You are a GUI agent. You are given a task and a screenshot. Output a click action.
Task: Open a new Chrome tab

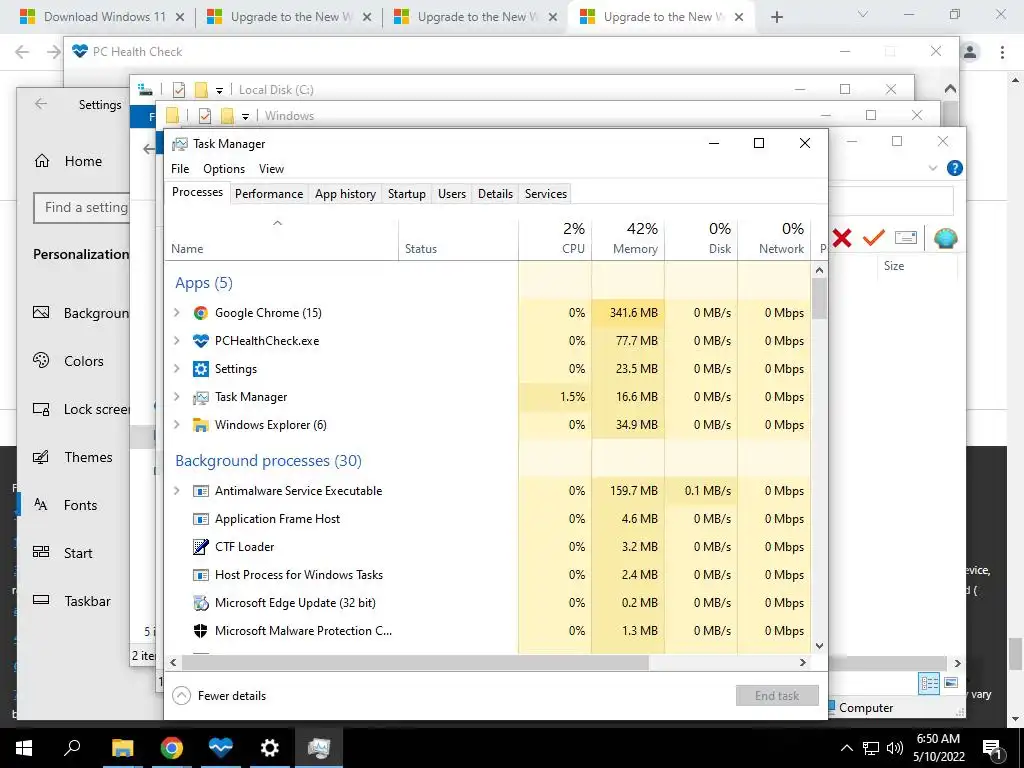pos(776,17)
